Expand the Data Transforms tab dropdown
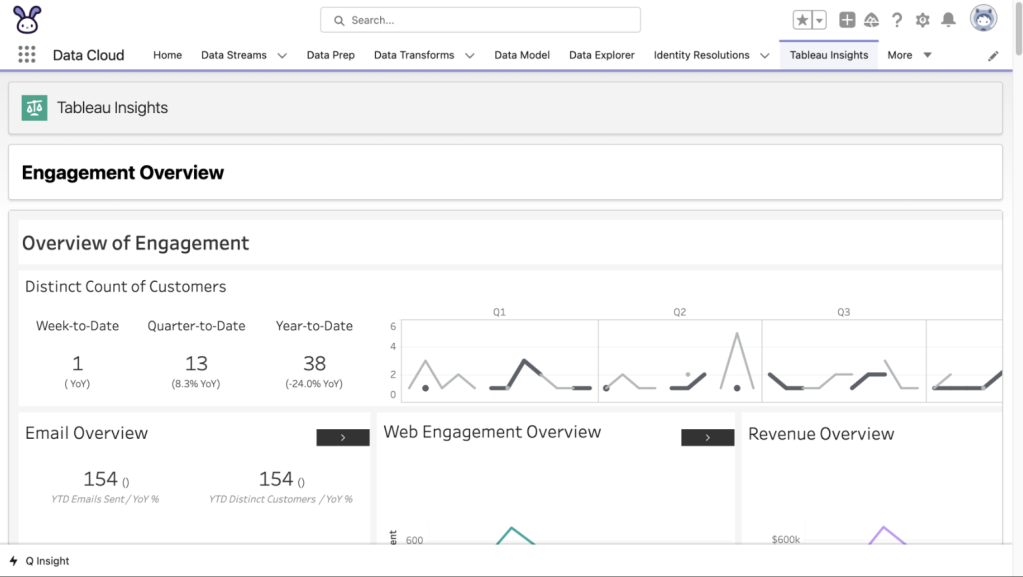 469,56
